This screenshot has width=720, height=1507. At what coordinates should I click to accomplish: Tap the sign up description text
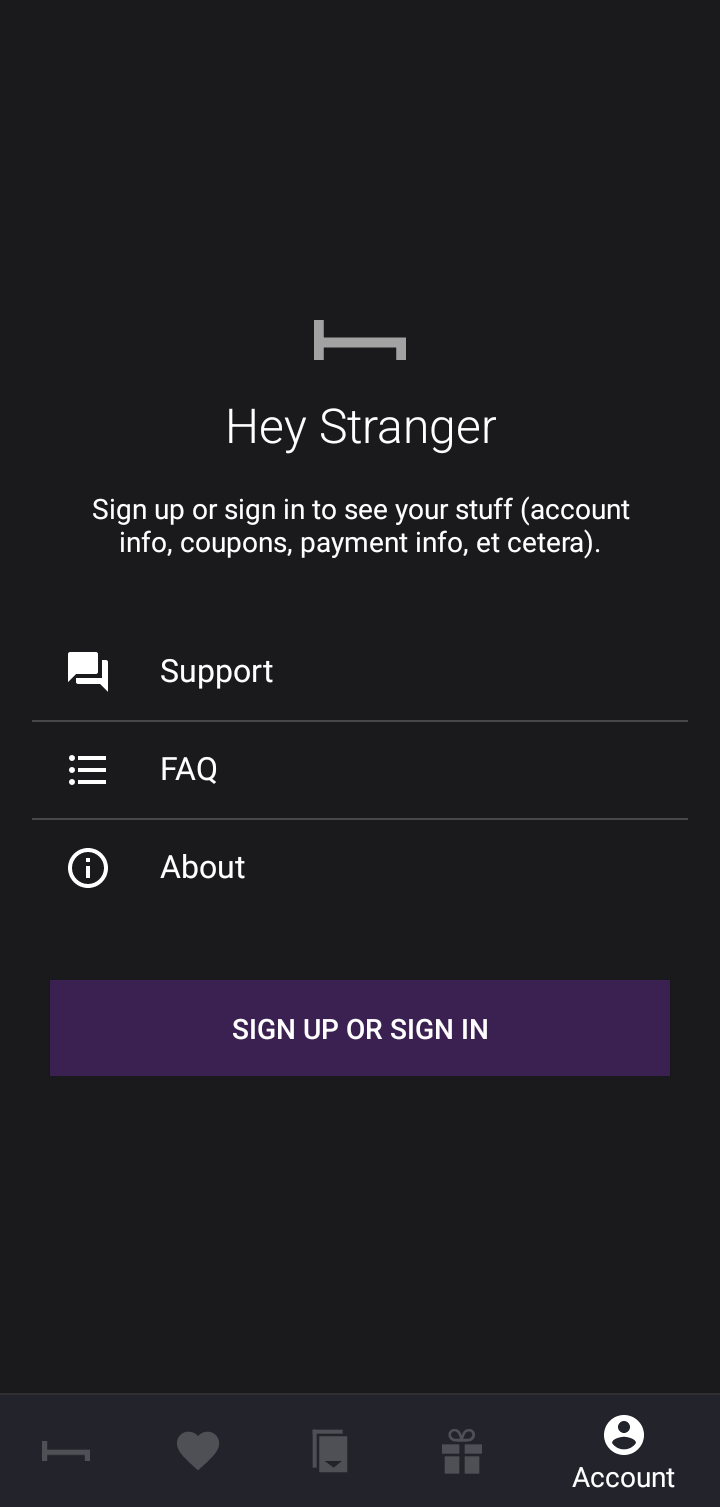[361, 526]
